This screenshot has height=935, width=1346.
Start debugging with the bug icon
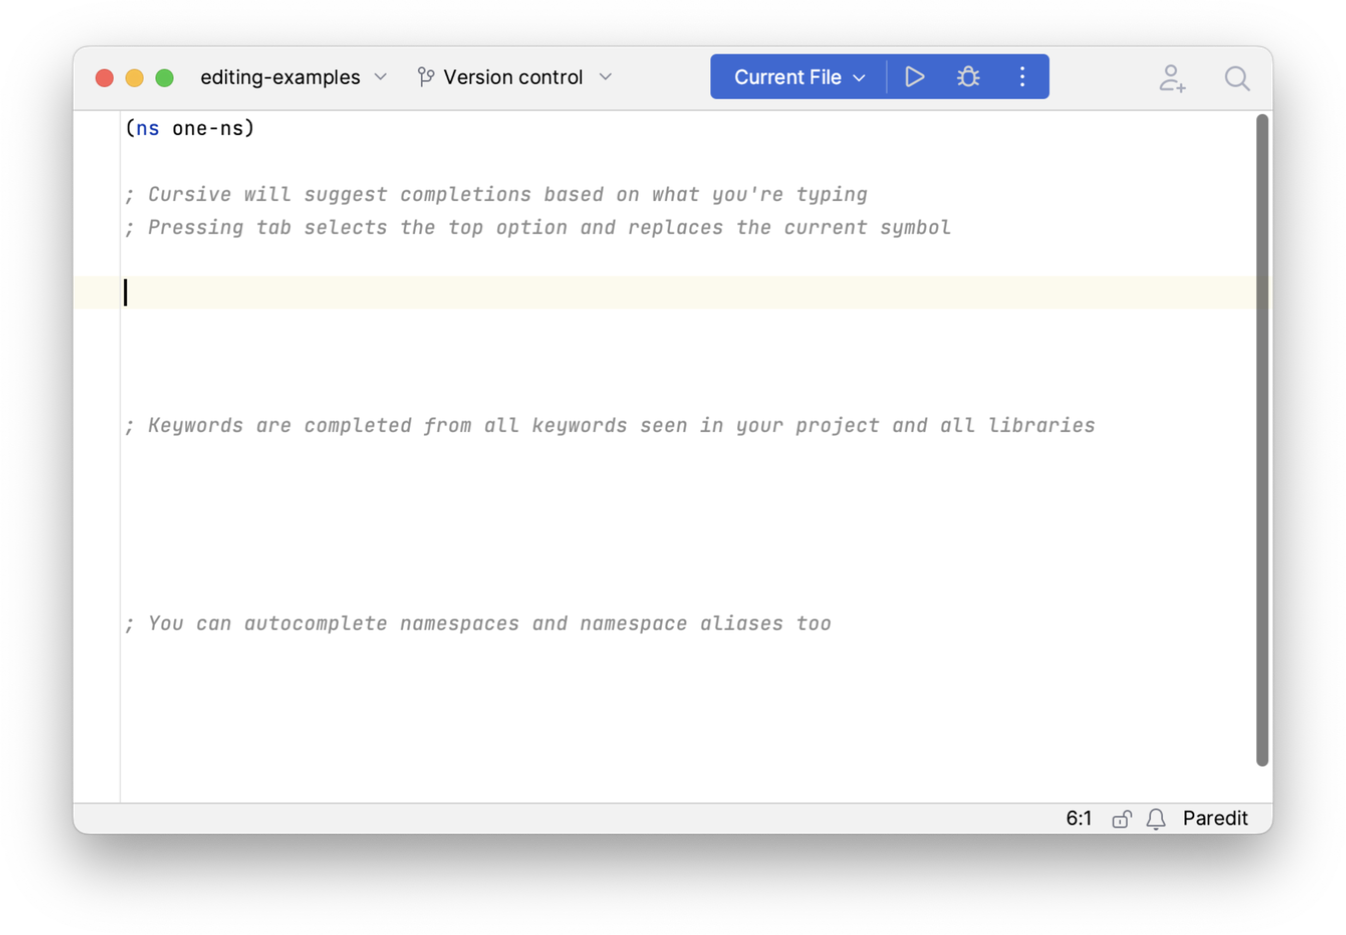point(968,77)
